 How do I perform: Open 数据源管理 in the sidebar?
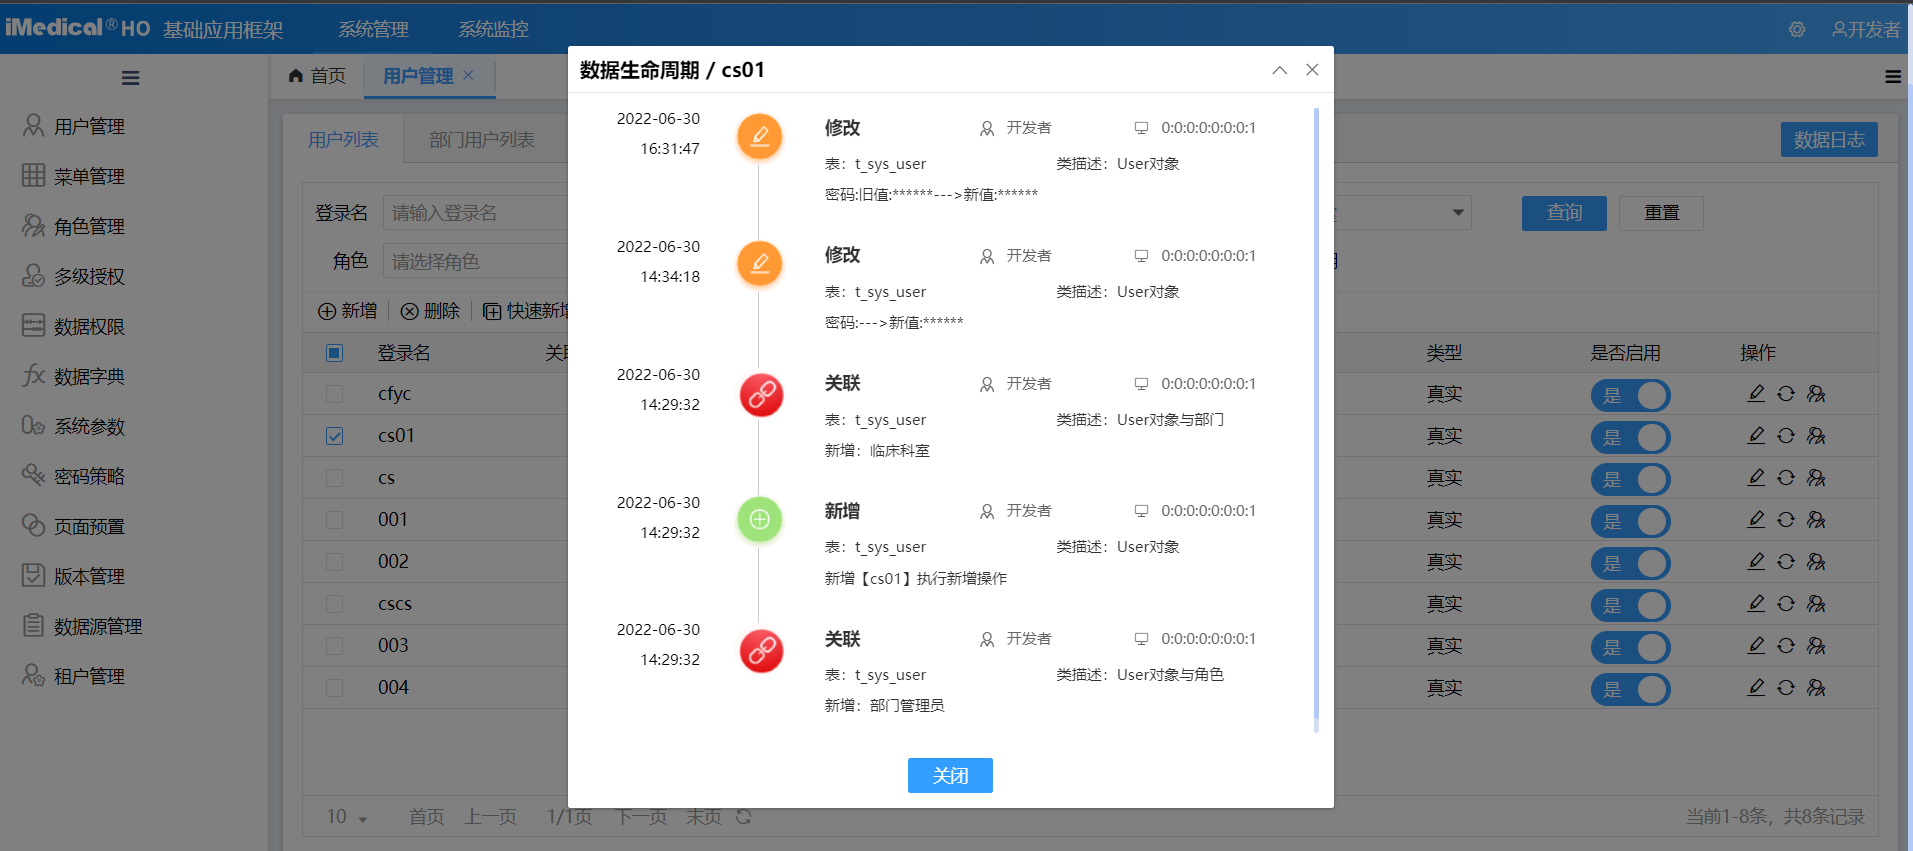tap(83, 626)
